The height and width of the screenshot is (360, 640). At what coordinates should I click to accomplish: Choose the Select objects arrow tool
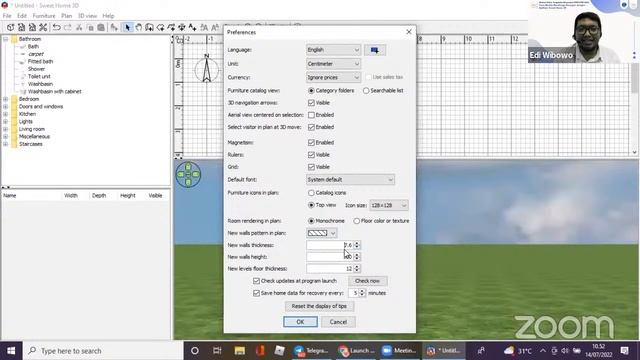(x=128, y=27)
